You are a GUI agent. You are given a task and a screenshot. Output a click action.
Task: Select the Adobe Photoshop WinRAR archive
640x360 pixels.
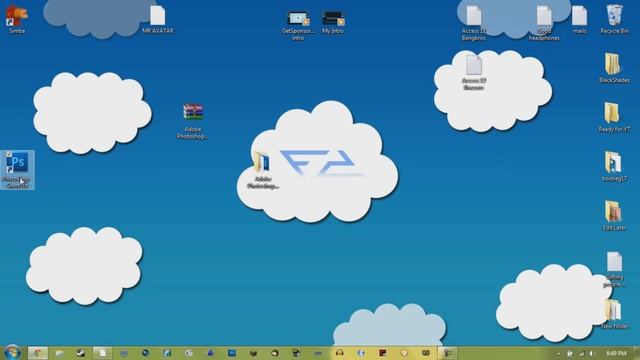(193, 121)
